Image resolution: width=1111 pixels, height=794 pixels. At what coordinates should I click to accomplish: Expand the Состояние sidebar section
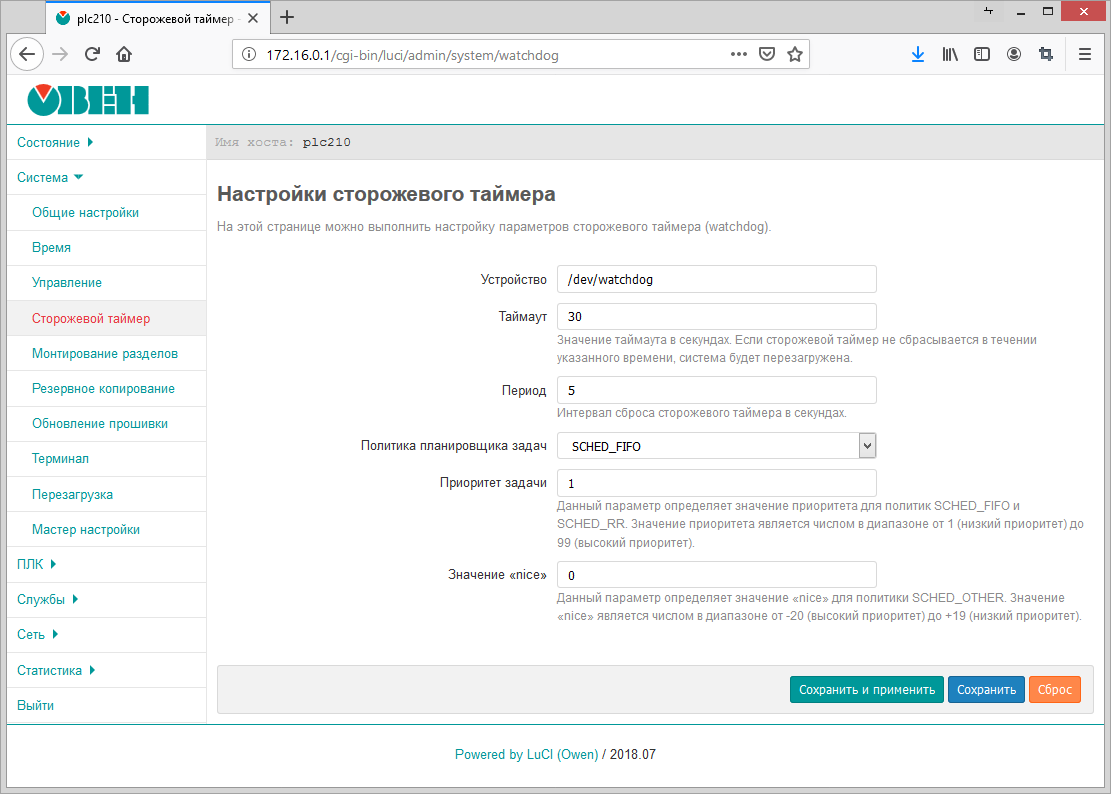[x=56, y=143]
